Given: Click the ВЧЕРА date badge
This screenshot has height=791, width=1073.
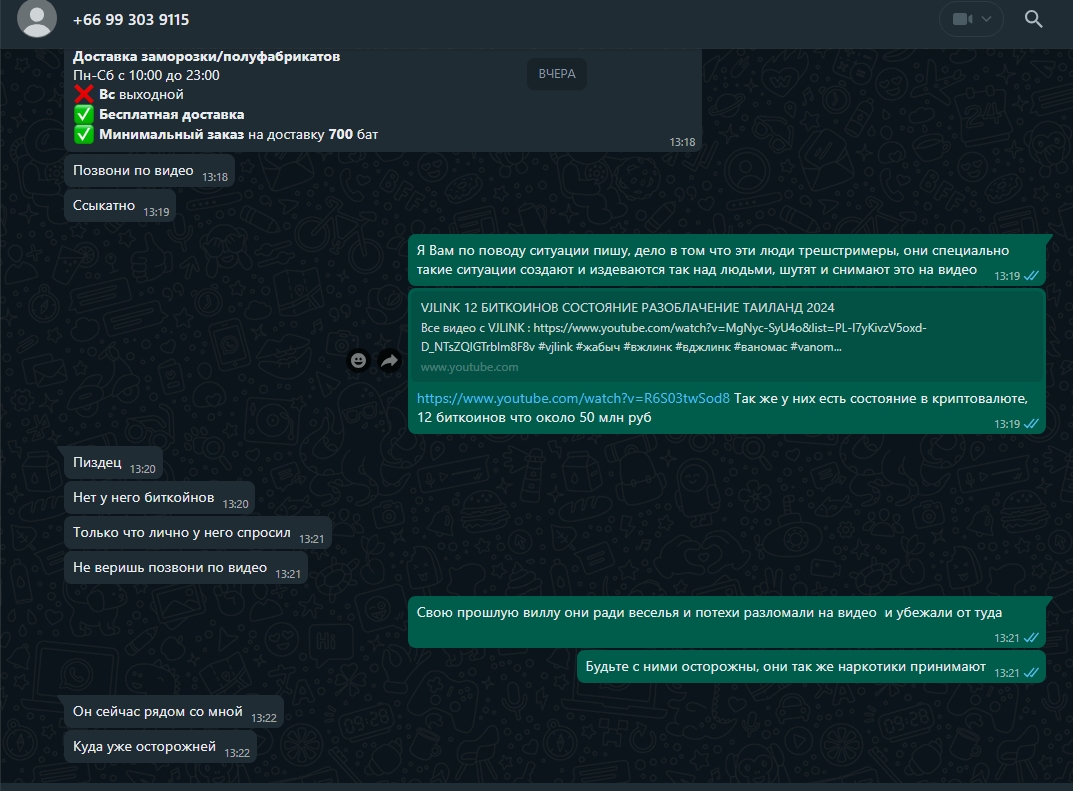Looking at the screenshot, I should point(557,74).
